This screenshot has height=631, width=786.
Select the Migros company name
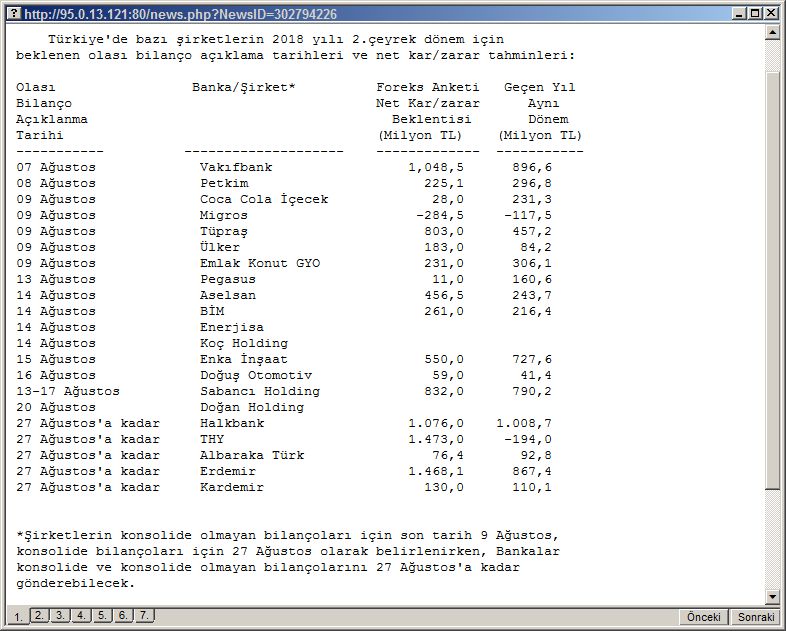224,215
